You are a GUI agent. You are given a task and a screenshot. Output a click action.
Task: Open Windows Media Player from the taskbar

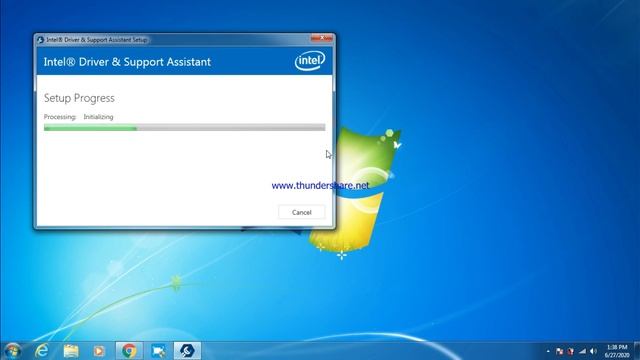pos(99,351)
